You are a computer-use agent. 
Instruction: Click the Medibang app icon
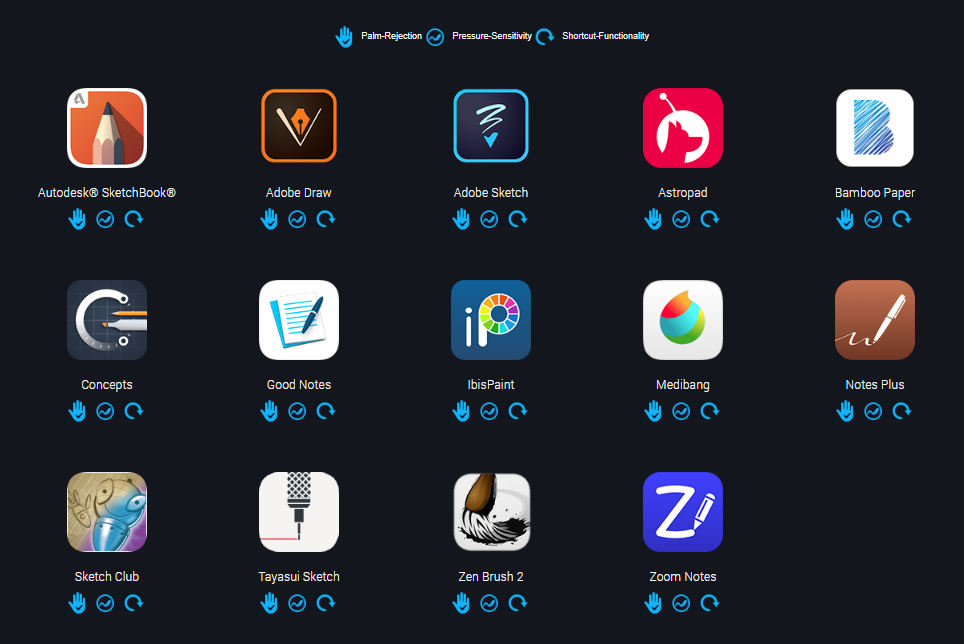click(x=682, y=320)
